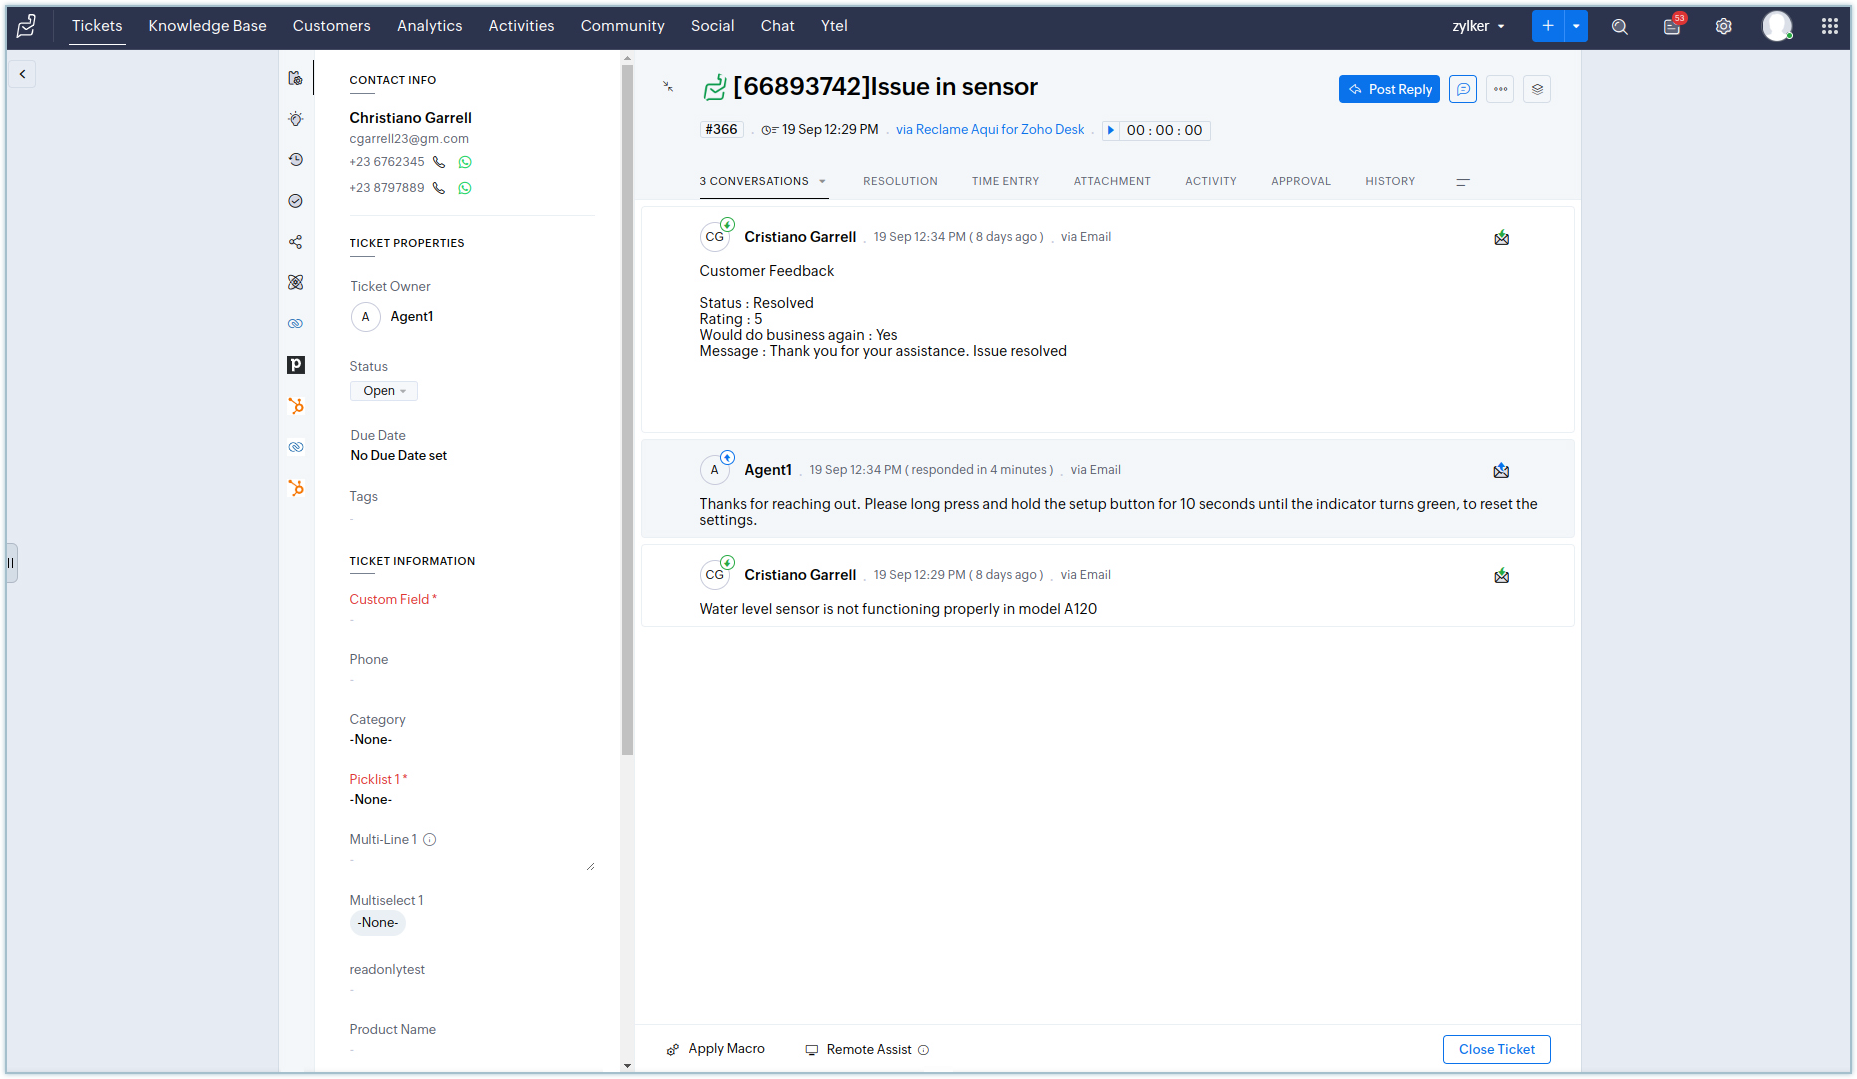Open the setup gear icon
1857x1079 pixels.
pyautogui.click(x=1723, y=27)
